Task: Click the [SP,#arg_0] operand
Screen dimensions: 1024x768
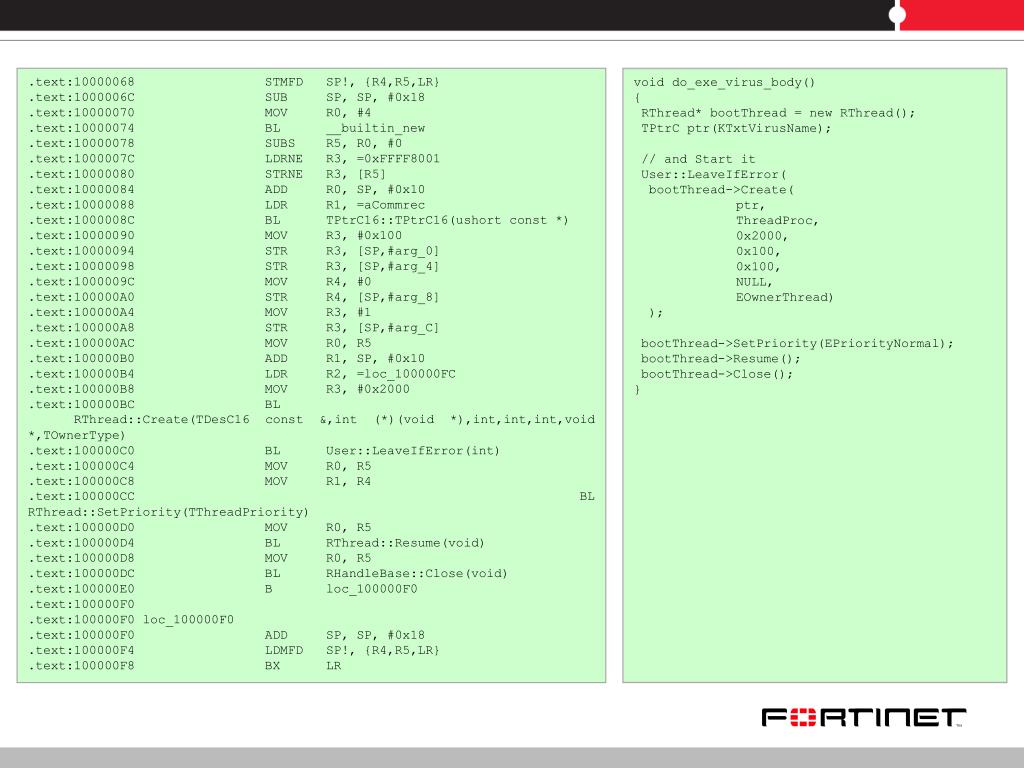Action: pyautogui.click(x=398, y=251)
